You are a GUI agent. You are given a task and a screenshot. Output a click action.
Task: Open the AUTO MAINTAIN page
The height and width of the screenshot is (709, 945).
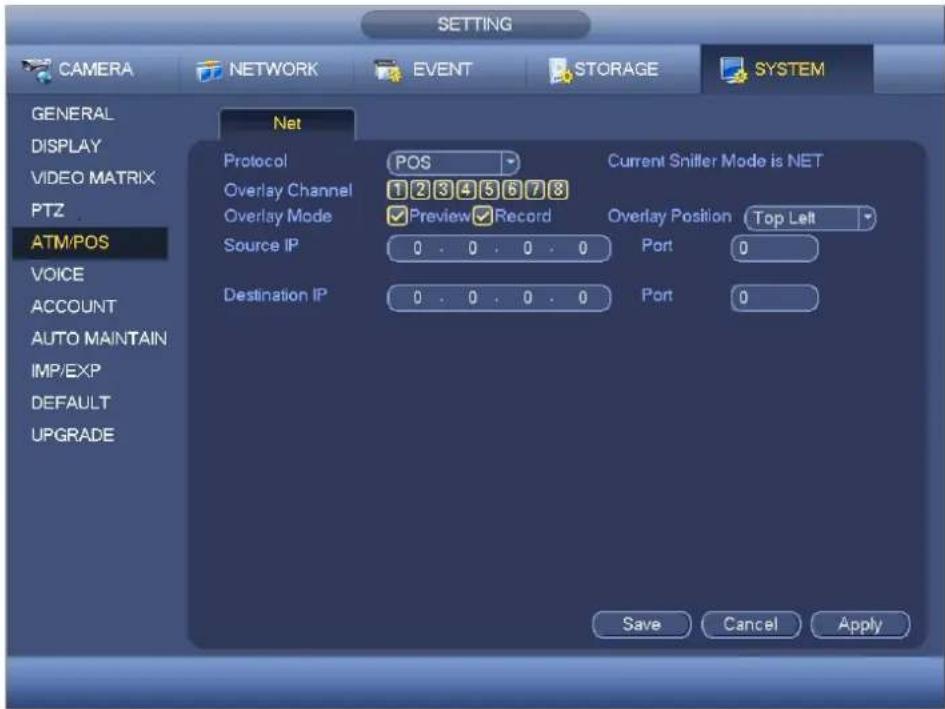point(99,338)
